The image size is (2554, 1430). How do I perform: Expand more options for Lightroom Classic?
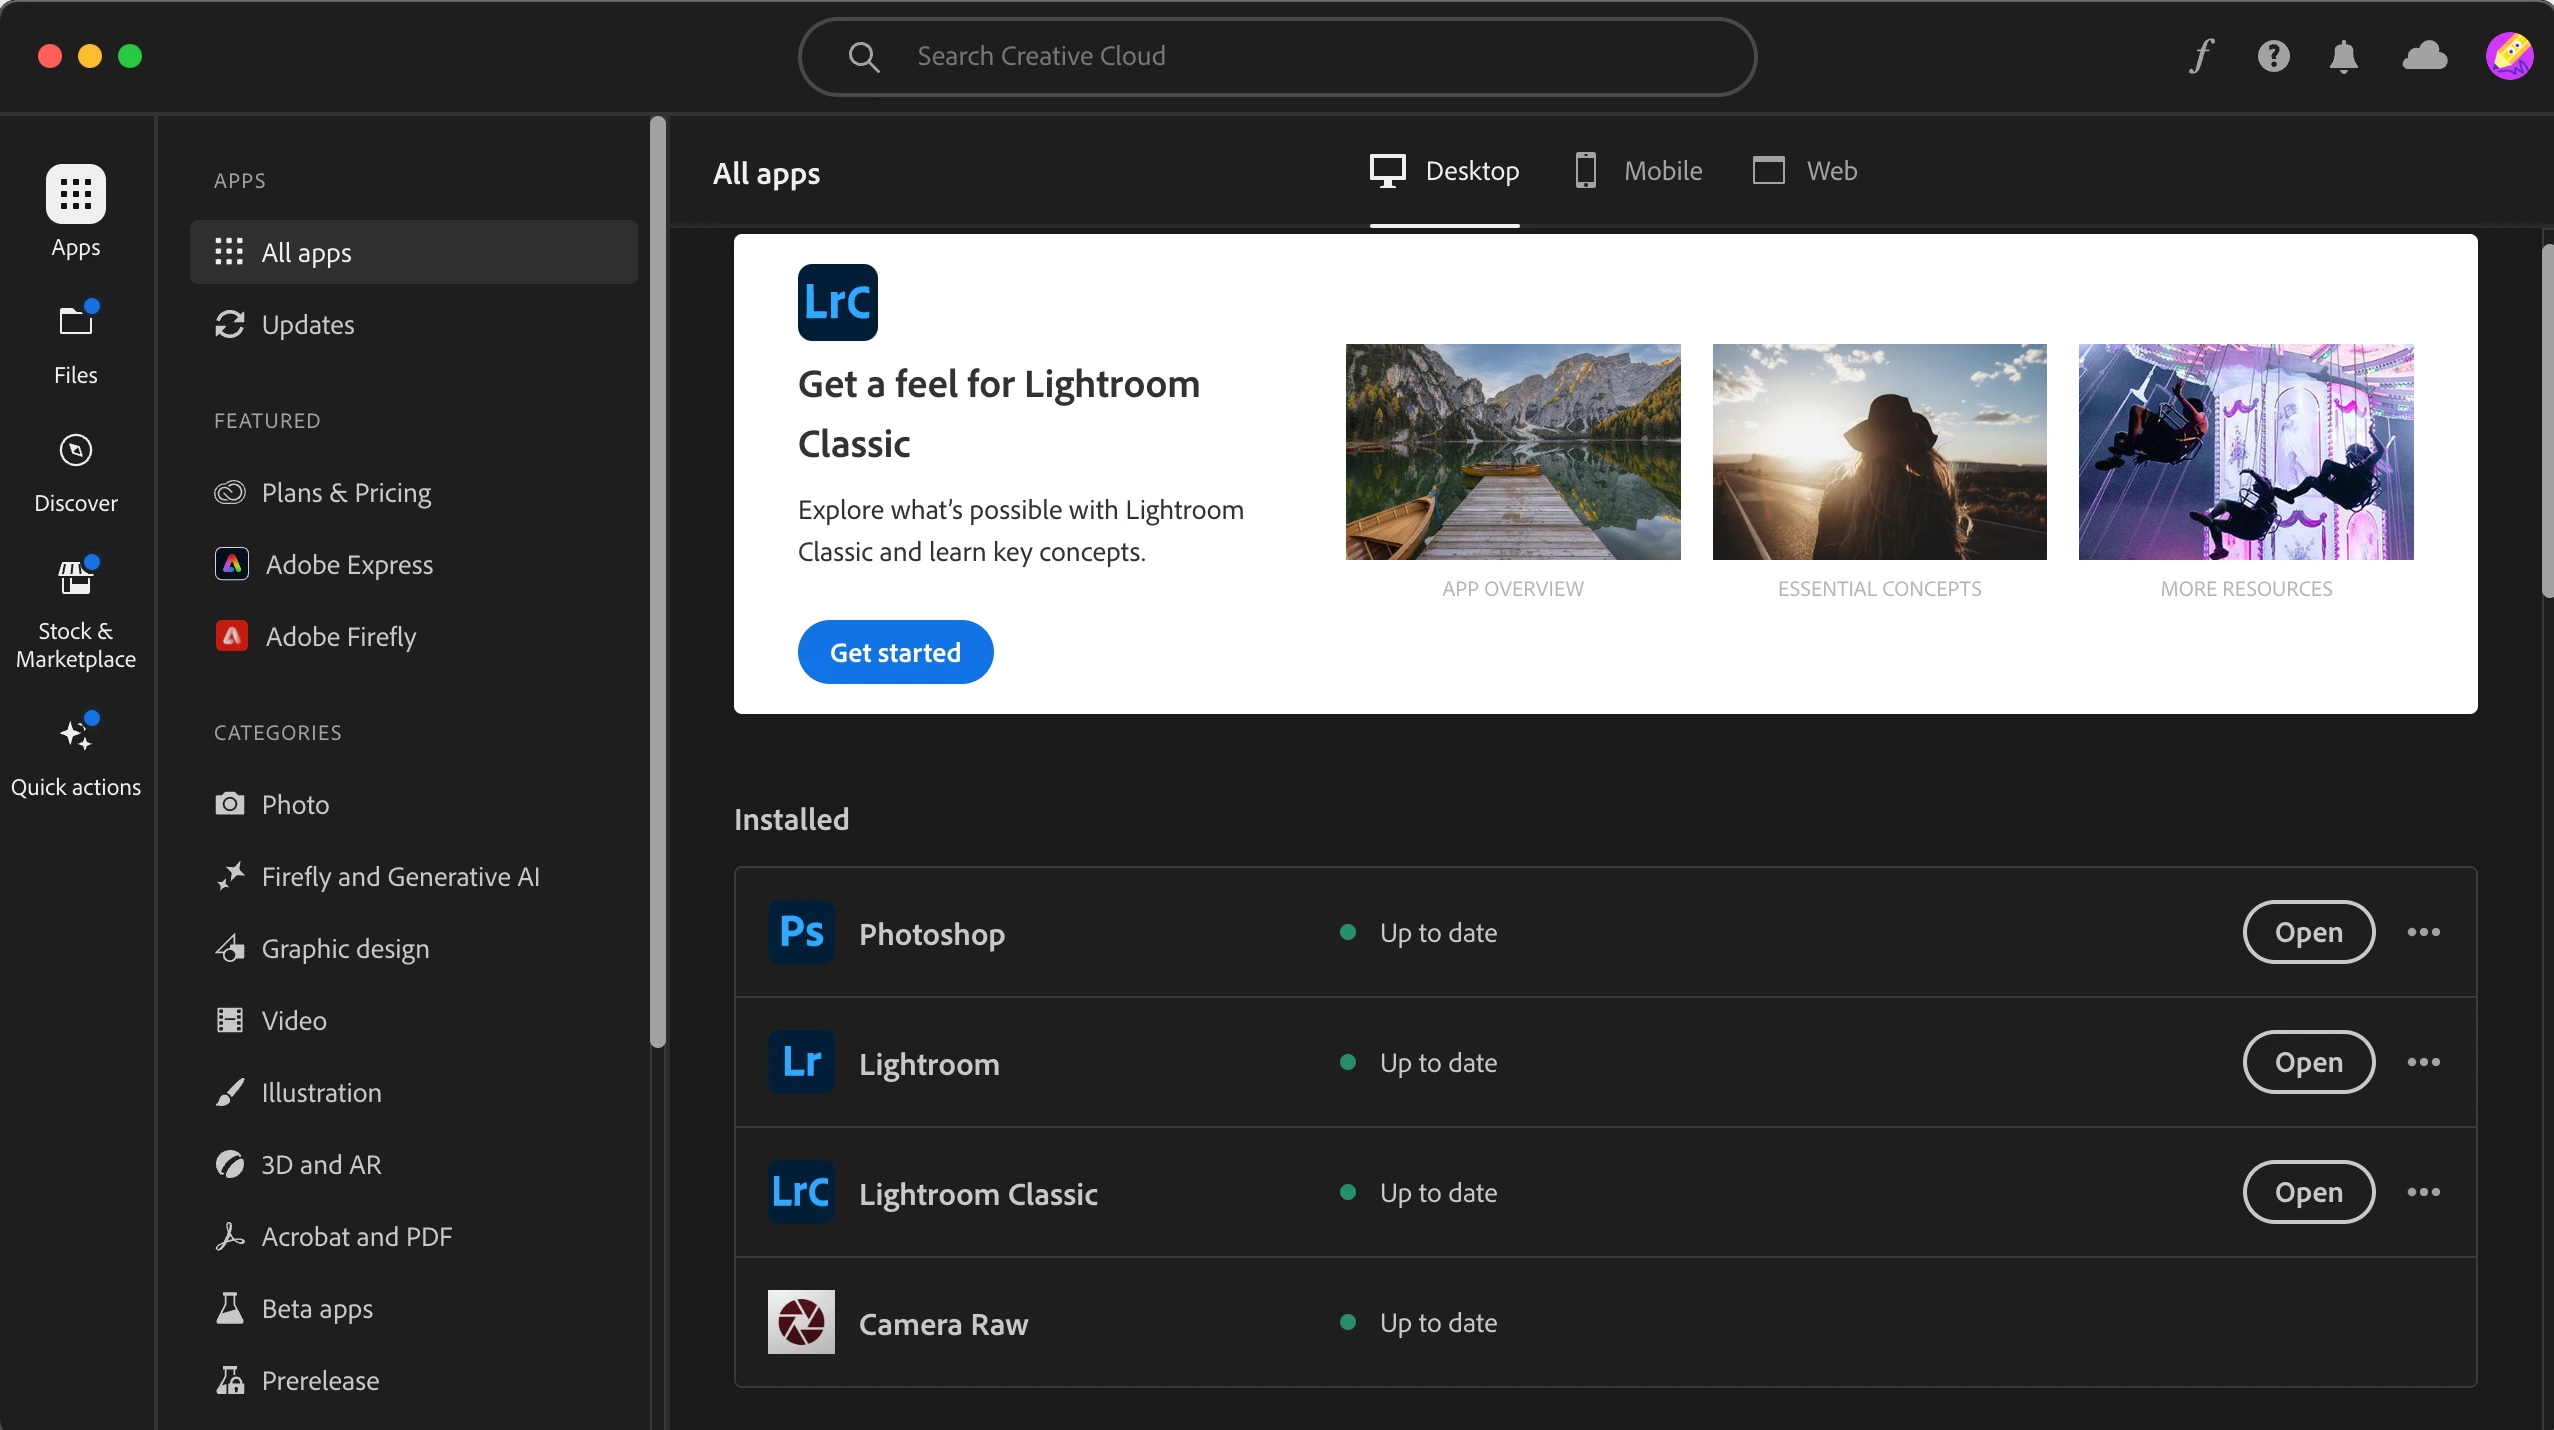pos(2423,1192)
